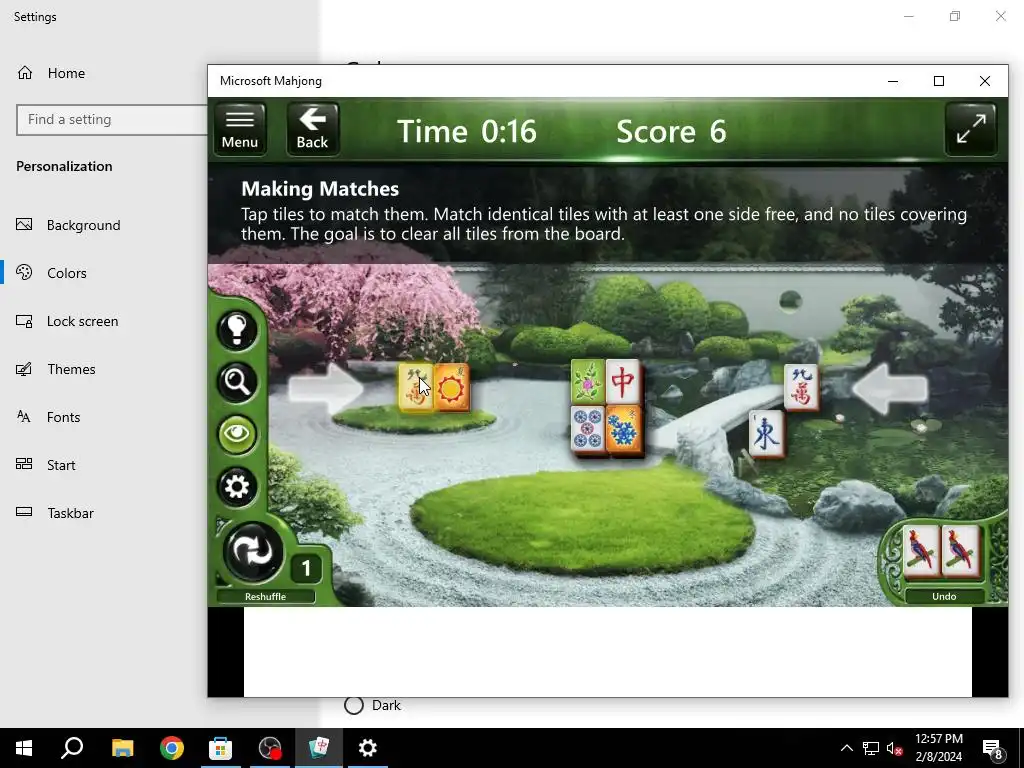Open the magnifying glass zoom tool
The height and width of the screenshot is (768, 1024).
[x=237, y=381]
